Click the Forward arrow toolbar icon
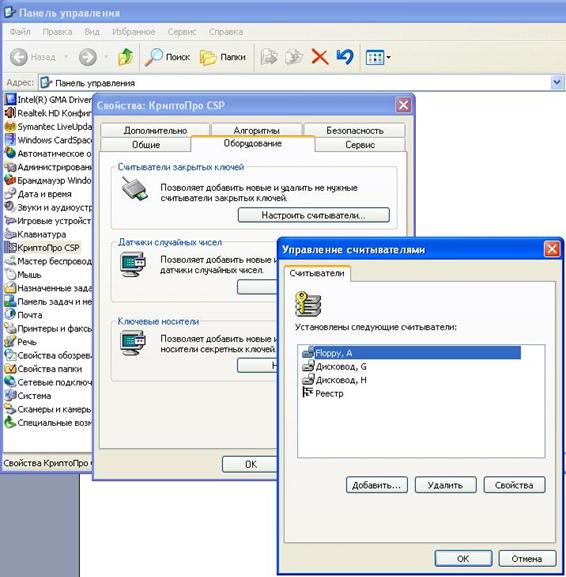566x577 pixels. click(88, 57)
